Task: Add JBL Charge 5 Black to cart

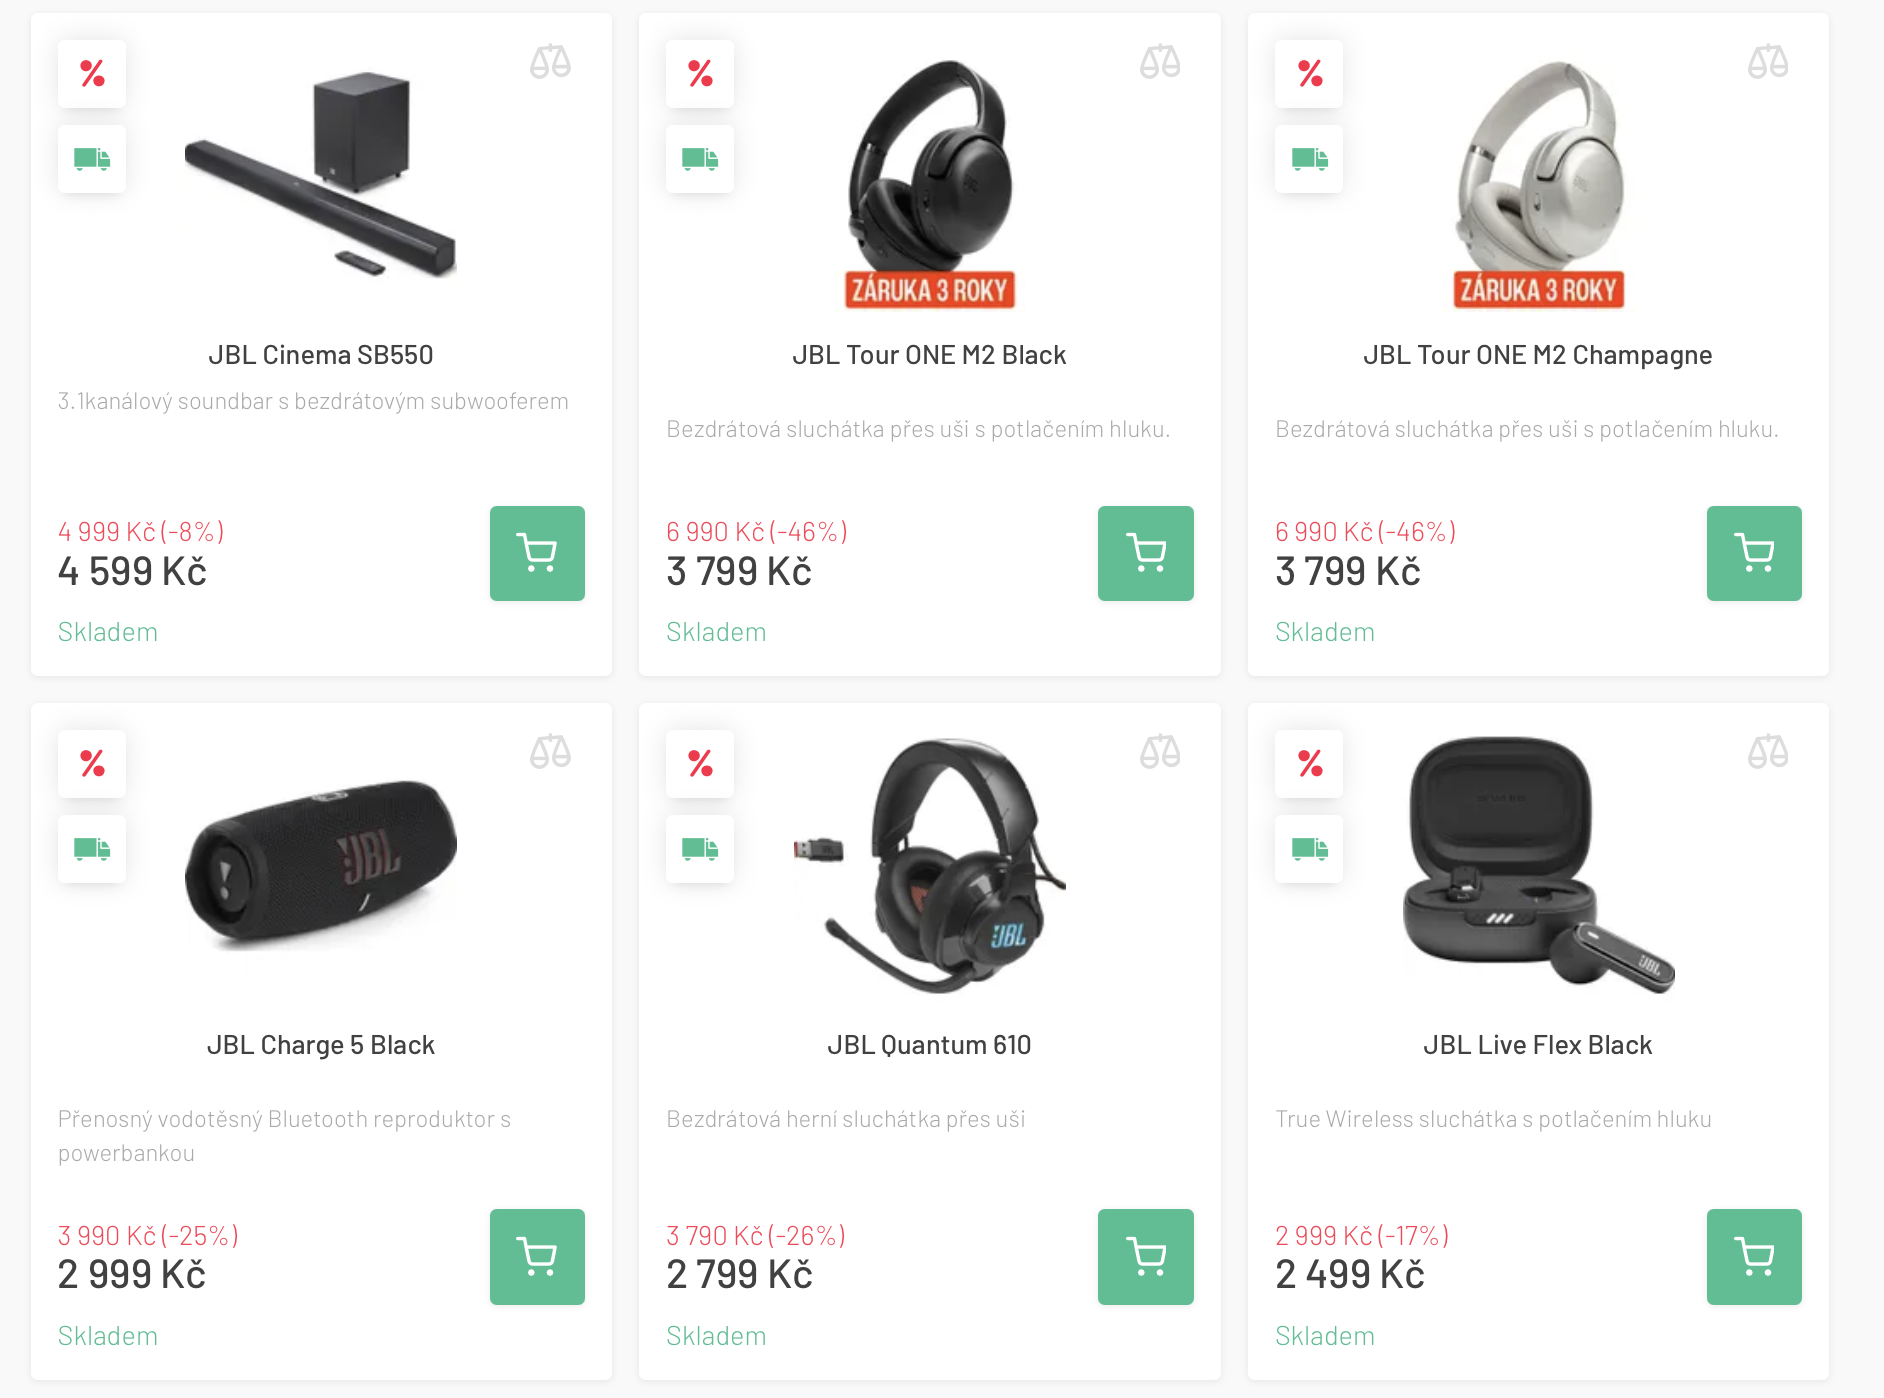Action: 537,1256
